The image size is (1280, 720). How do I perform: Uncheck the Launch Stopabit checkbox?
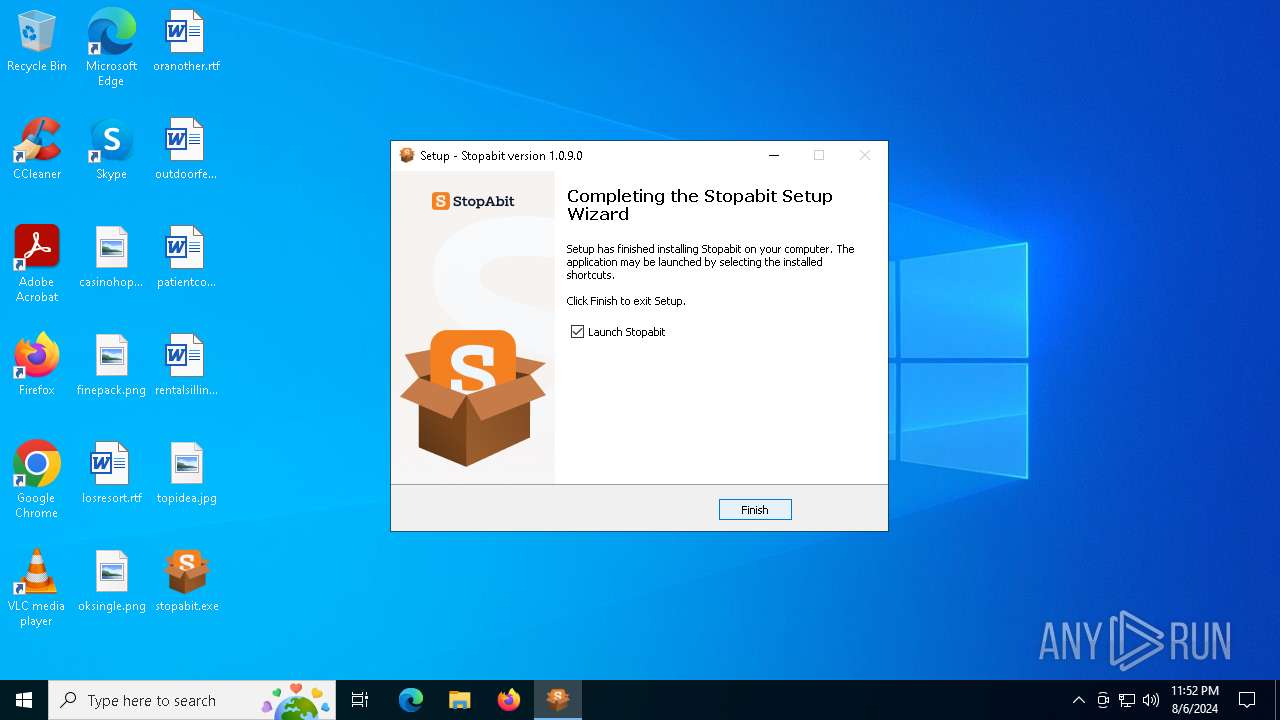(577, 332)
